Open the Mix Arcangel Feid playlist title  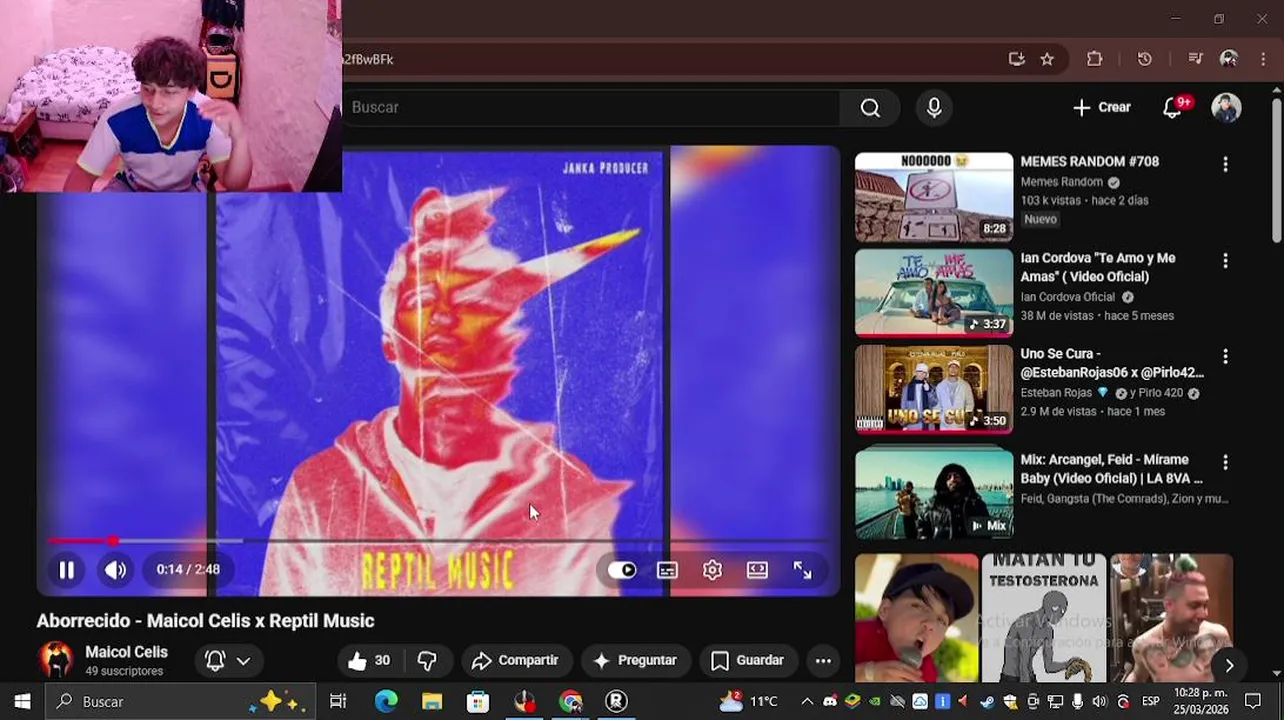(1111, 469)
